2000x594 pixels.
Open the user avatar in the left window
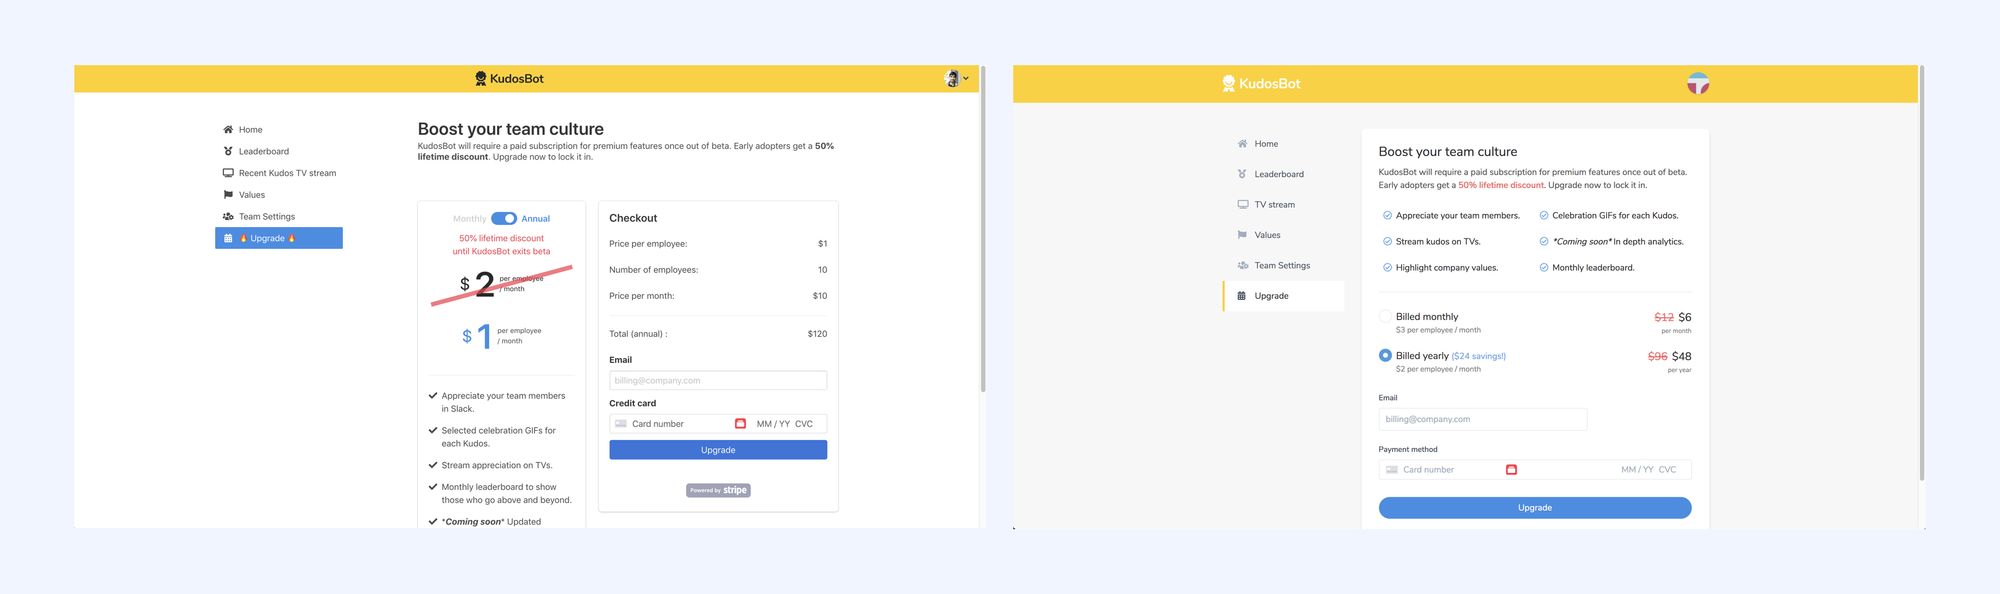(952, 78)
